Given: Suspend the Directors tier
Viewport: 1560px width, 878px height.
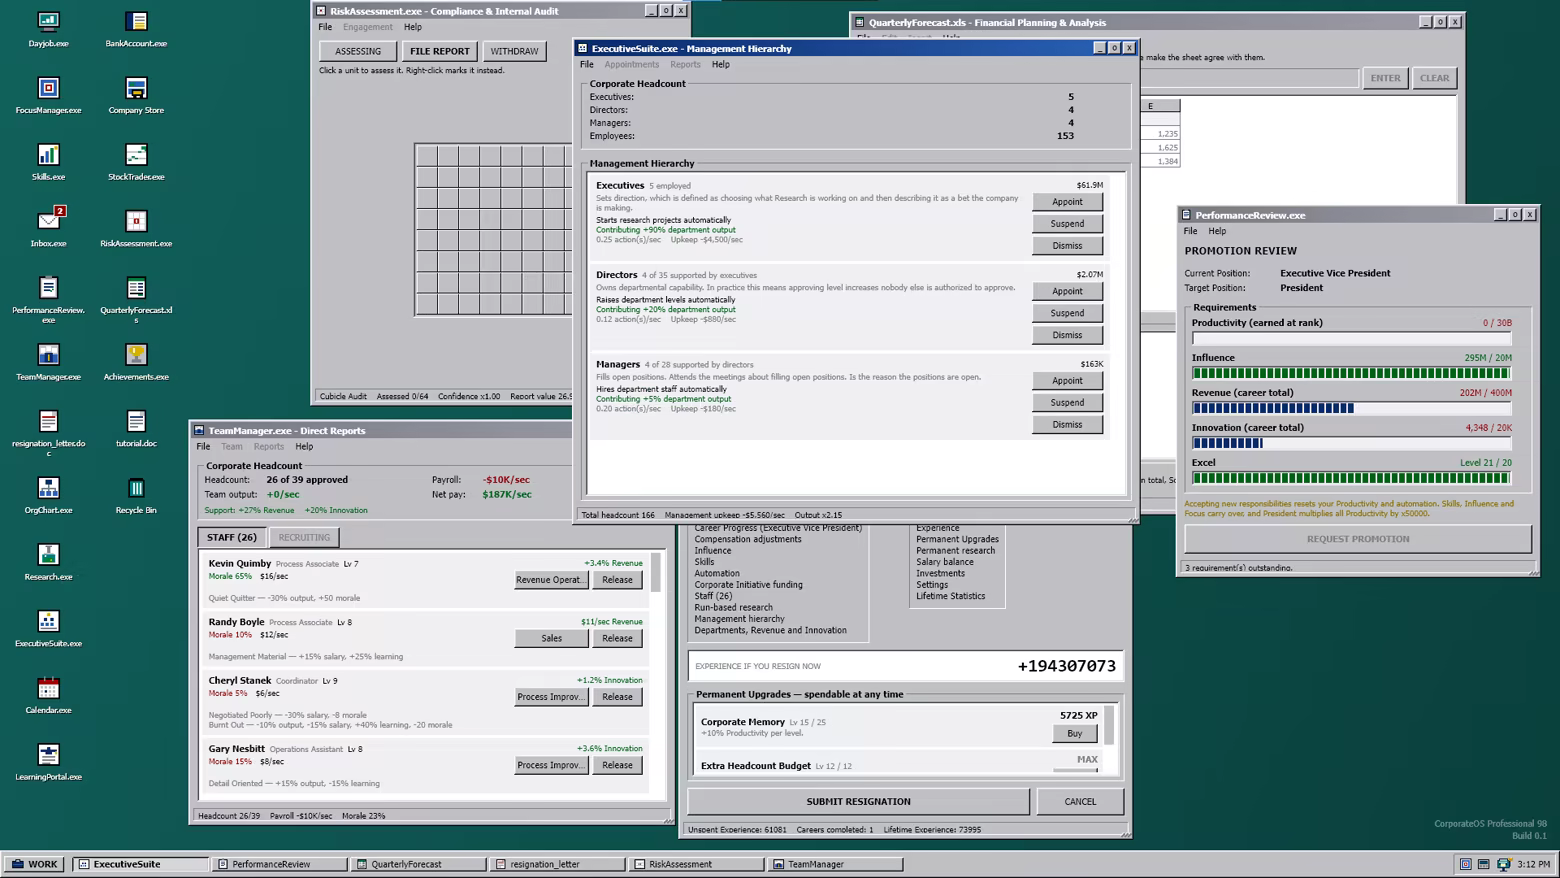Looking at the screenshot, I should (x=1067, y=313).
